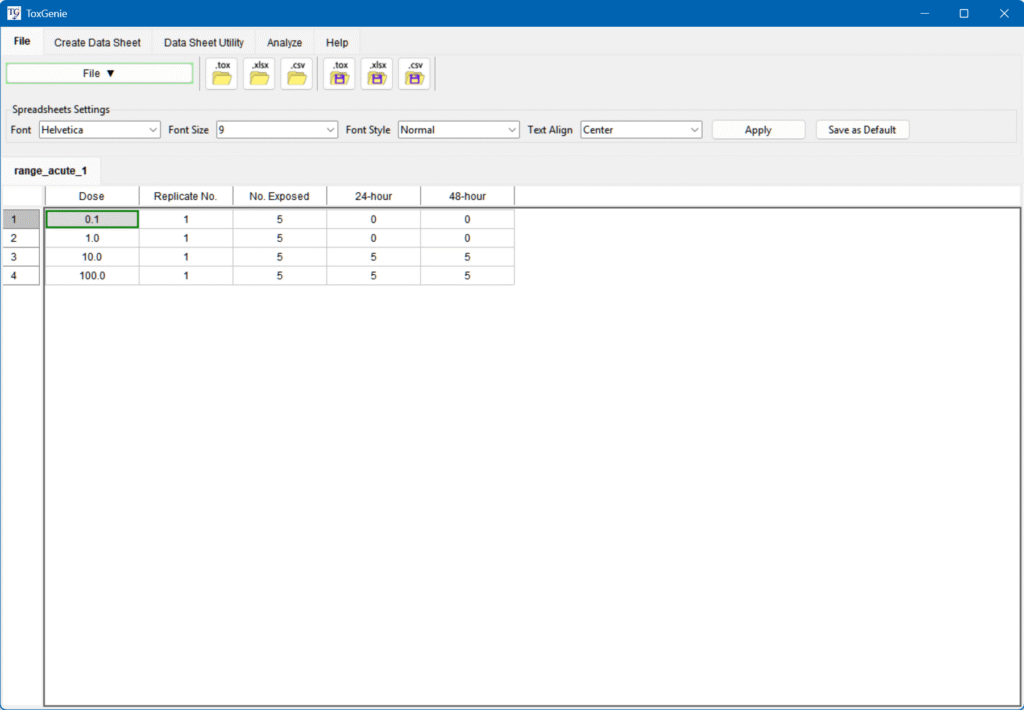Click the ToxGenie app icon in the title bar
Image resolution: width=1024 pixels, height=710 pixels.
(14, 13)
